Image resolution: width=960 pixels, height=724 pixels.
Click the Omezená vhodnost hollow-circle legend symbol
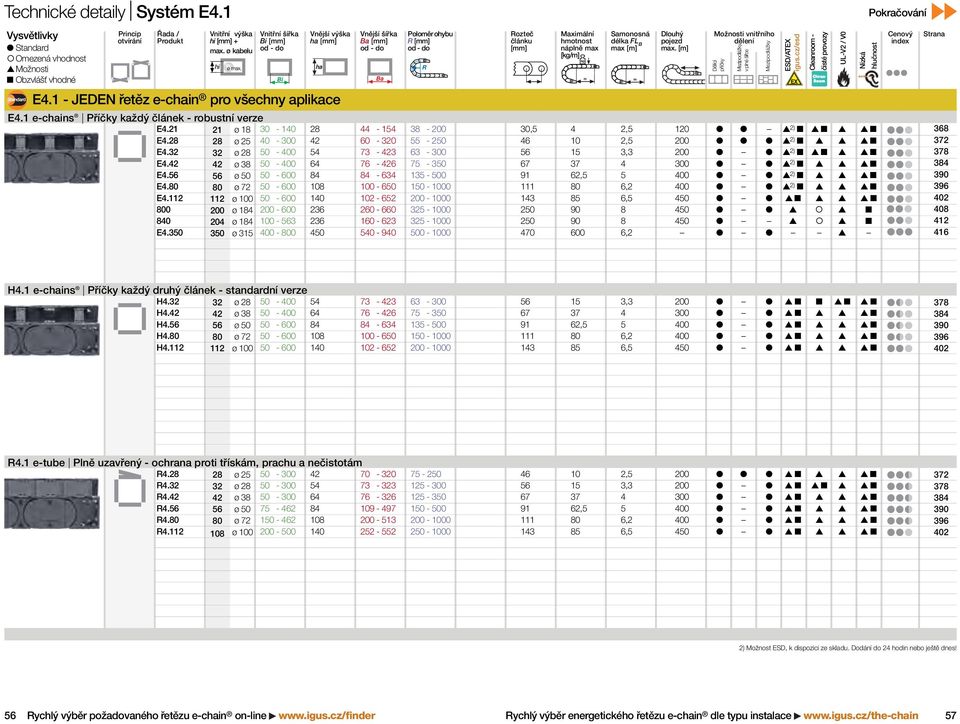point(10,59)
